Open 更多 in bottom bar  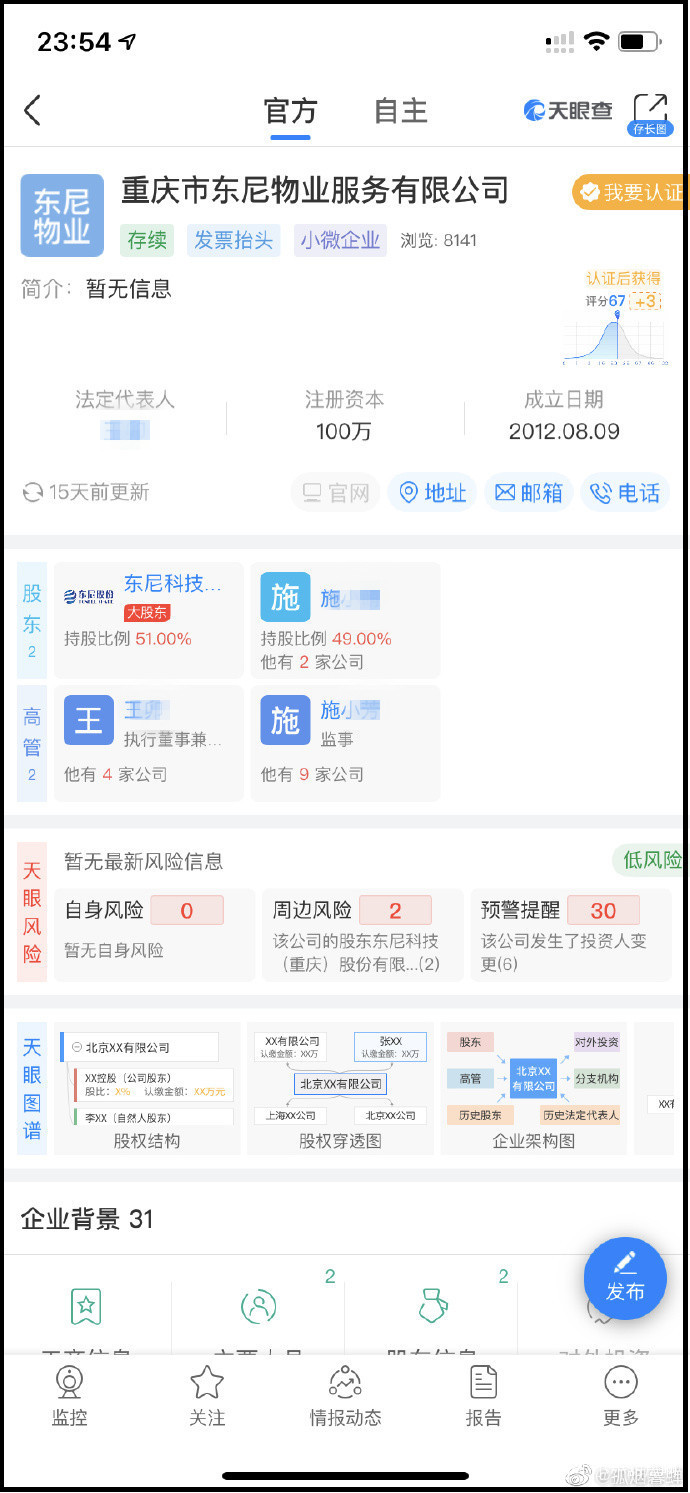coord(621,1396)
